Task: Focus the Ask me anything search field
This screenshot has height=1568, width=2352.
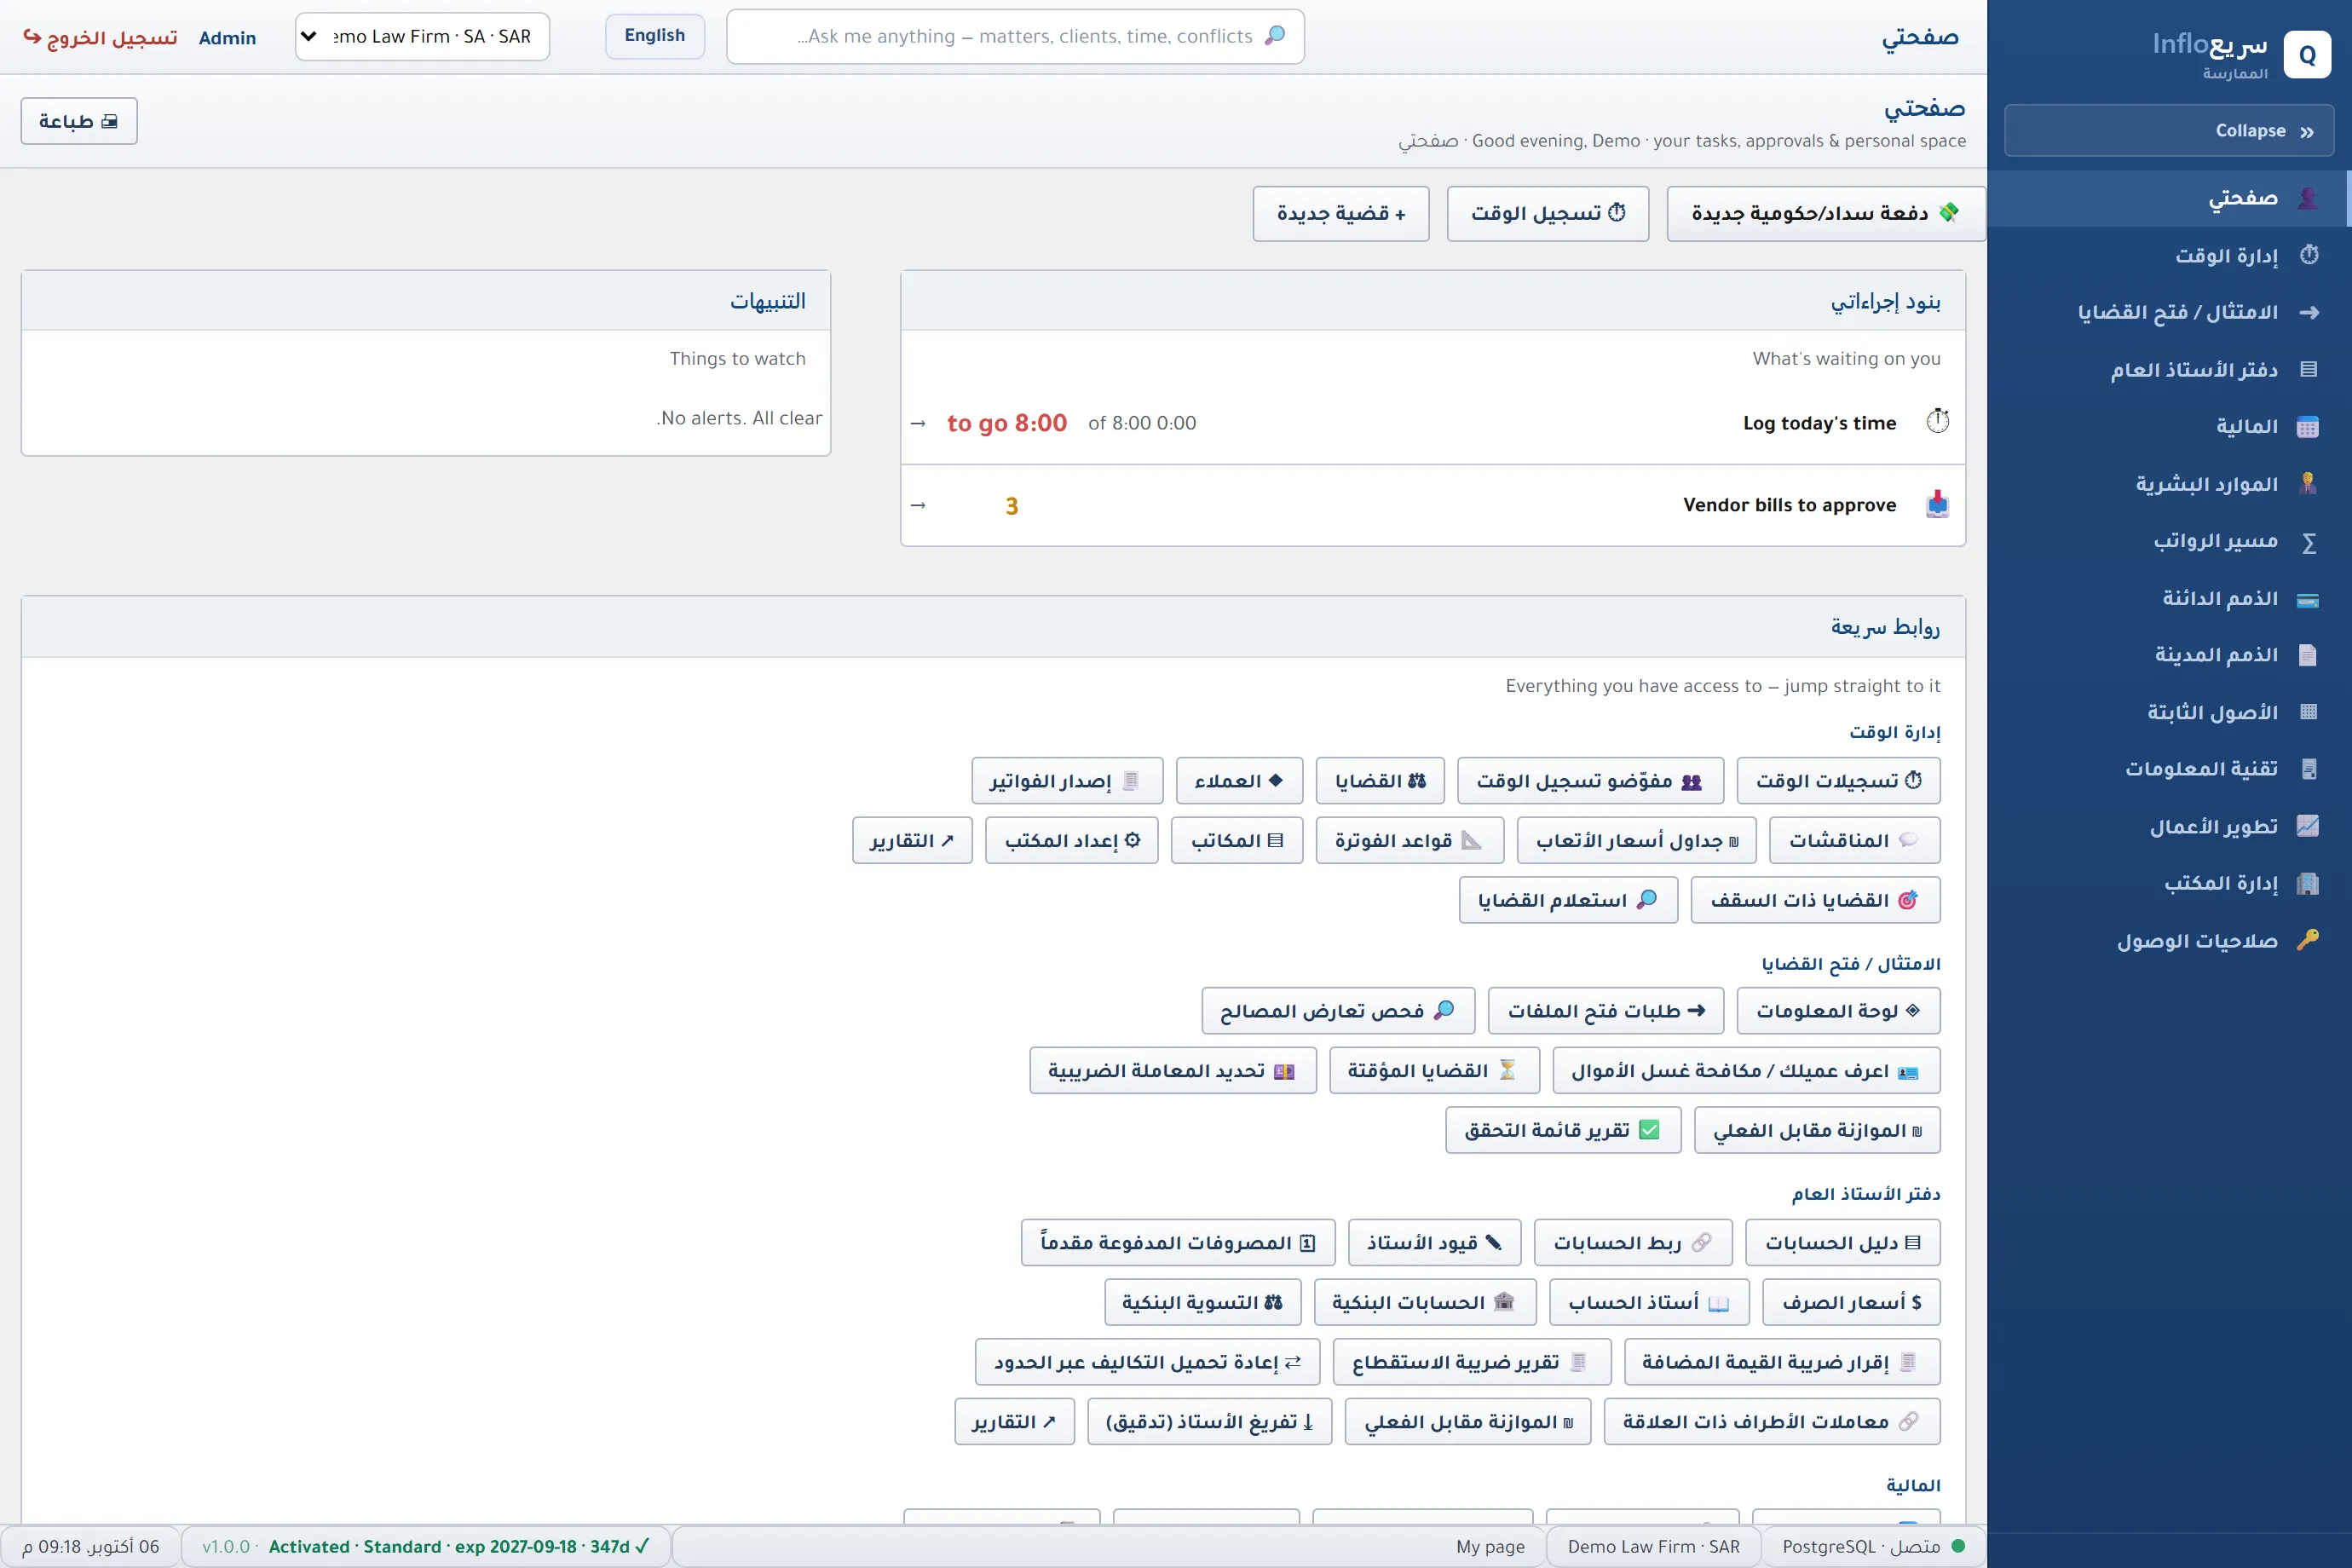Action: click(1015, 37)
